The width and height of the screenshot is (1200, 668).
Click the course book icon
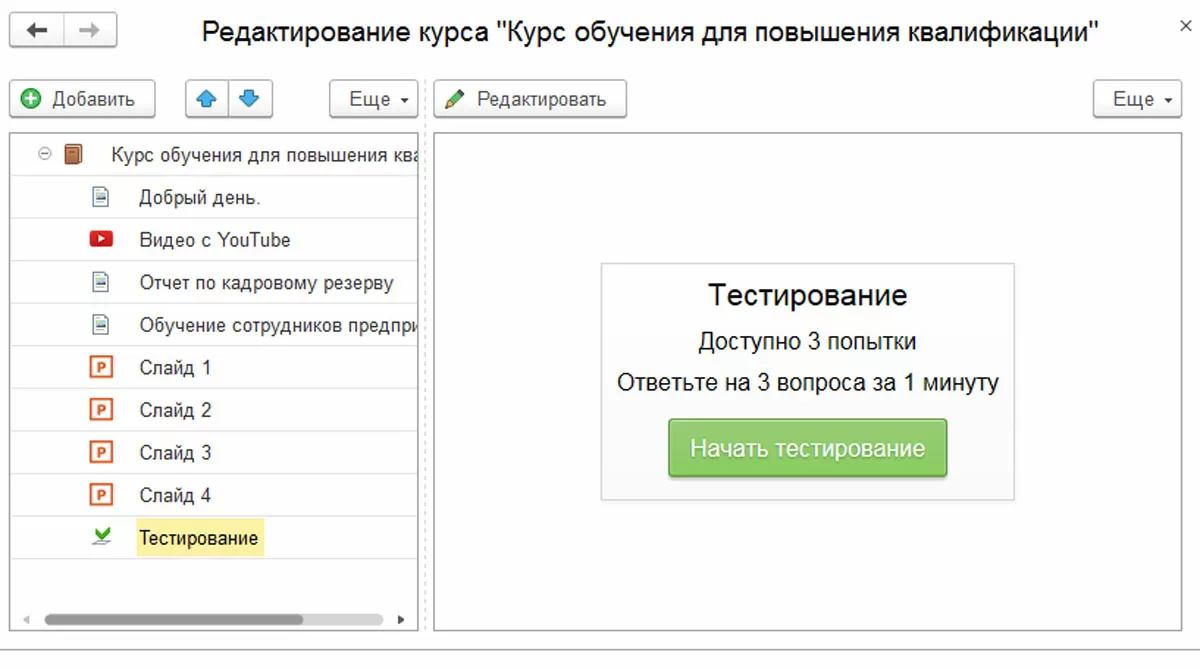point(73,155)
